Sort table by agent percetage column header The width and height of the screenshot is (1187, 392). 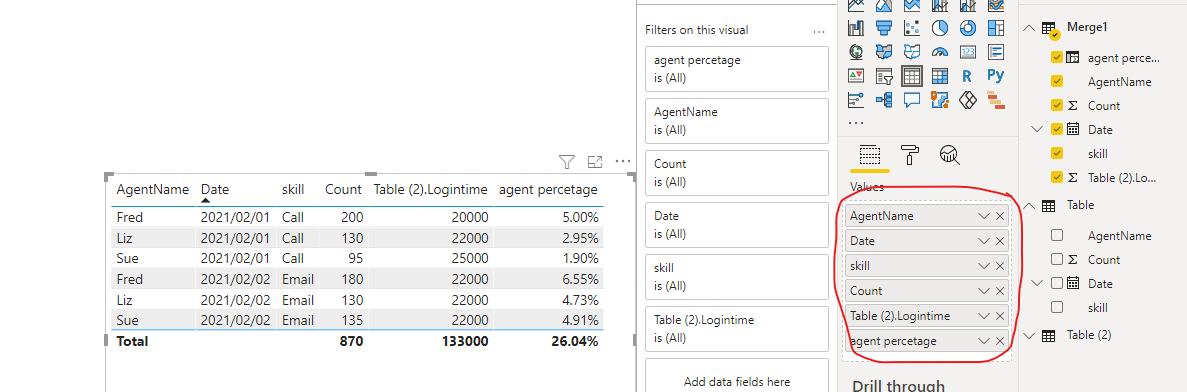pos(548,189)
